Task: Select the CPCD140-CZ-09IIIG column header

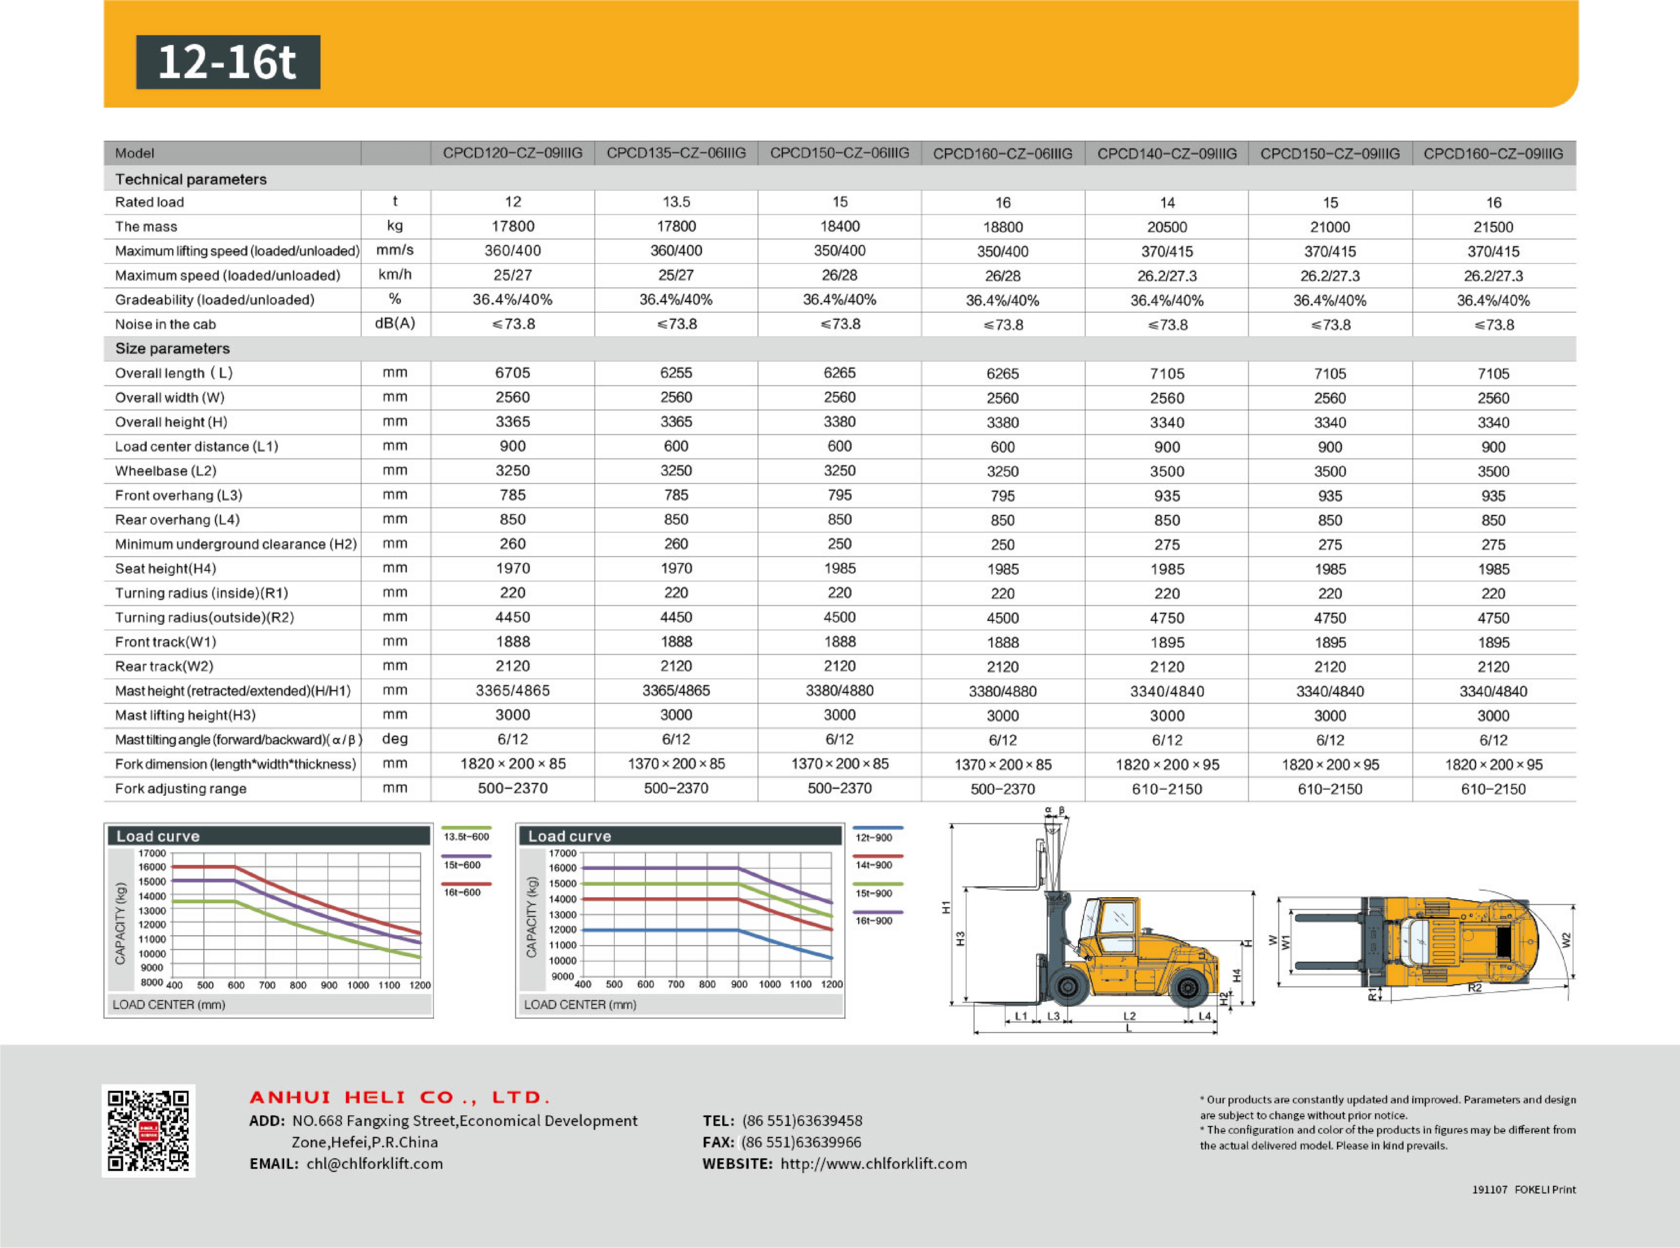Action: 1167,153
